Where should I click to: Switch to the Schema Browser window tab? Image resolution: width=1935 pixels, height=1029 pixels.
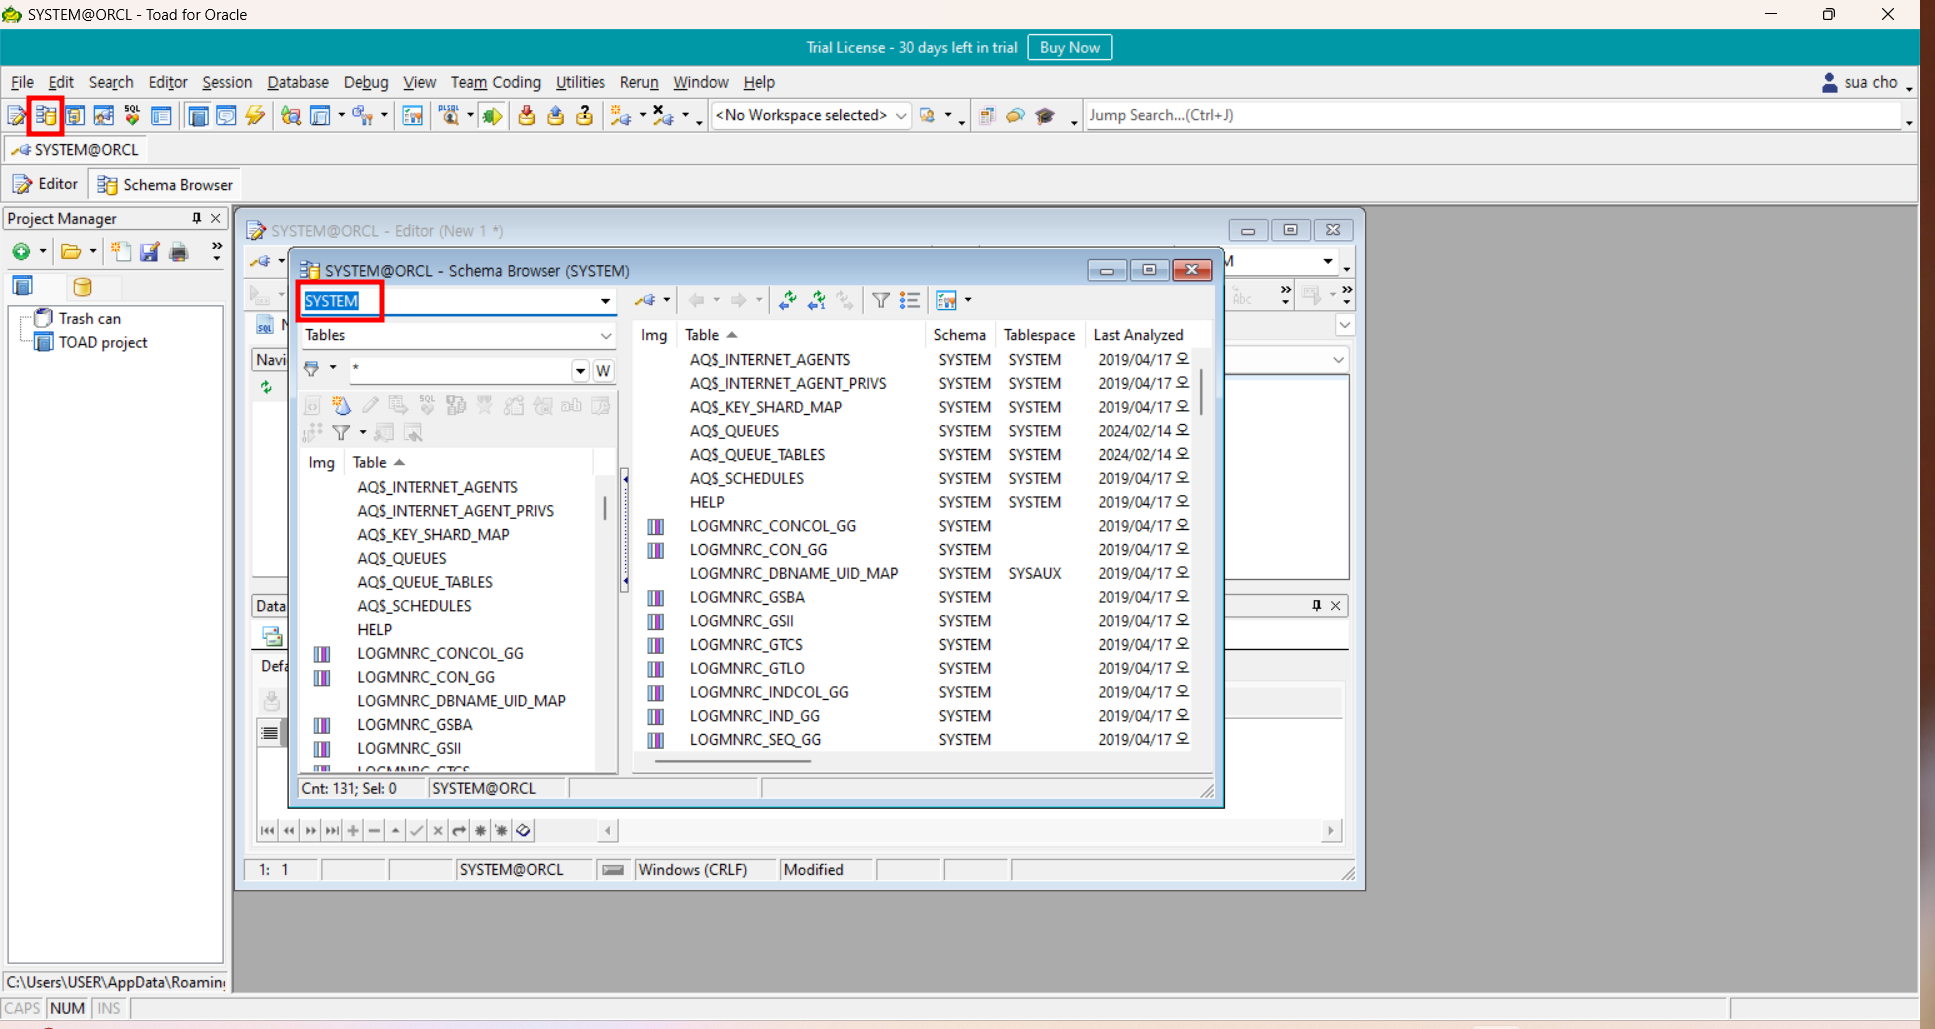click(165, 185)
